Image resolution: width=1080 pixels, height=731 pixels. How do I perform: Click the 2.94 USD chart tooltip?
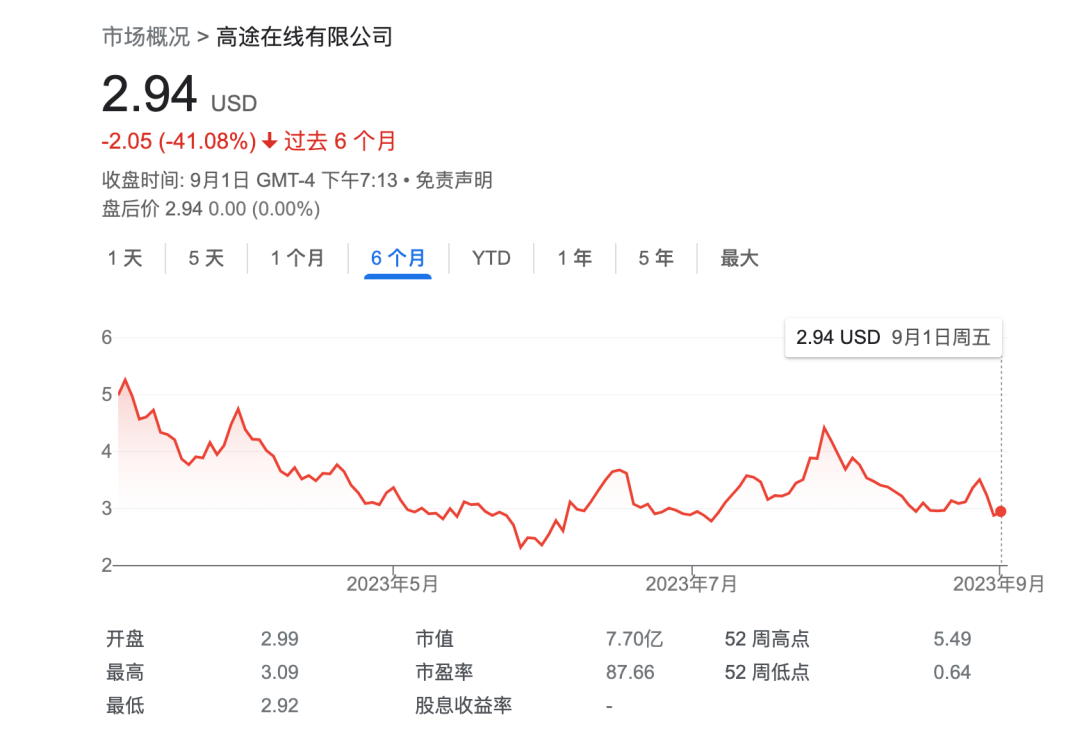893,338
